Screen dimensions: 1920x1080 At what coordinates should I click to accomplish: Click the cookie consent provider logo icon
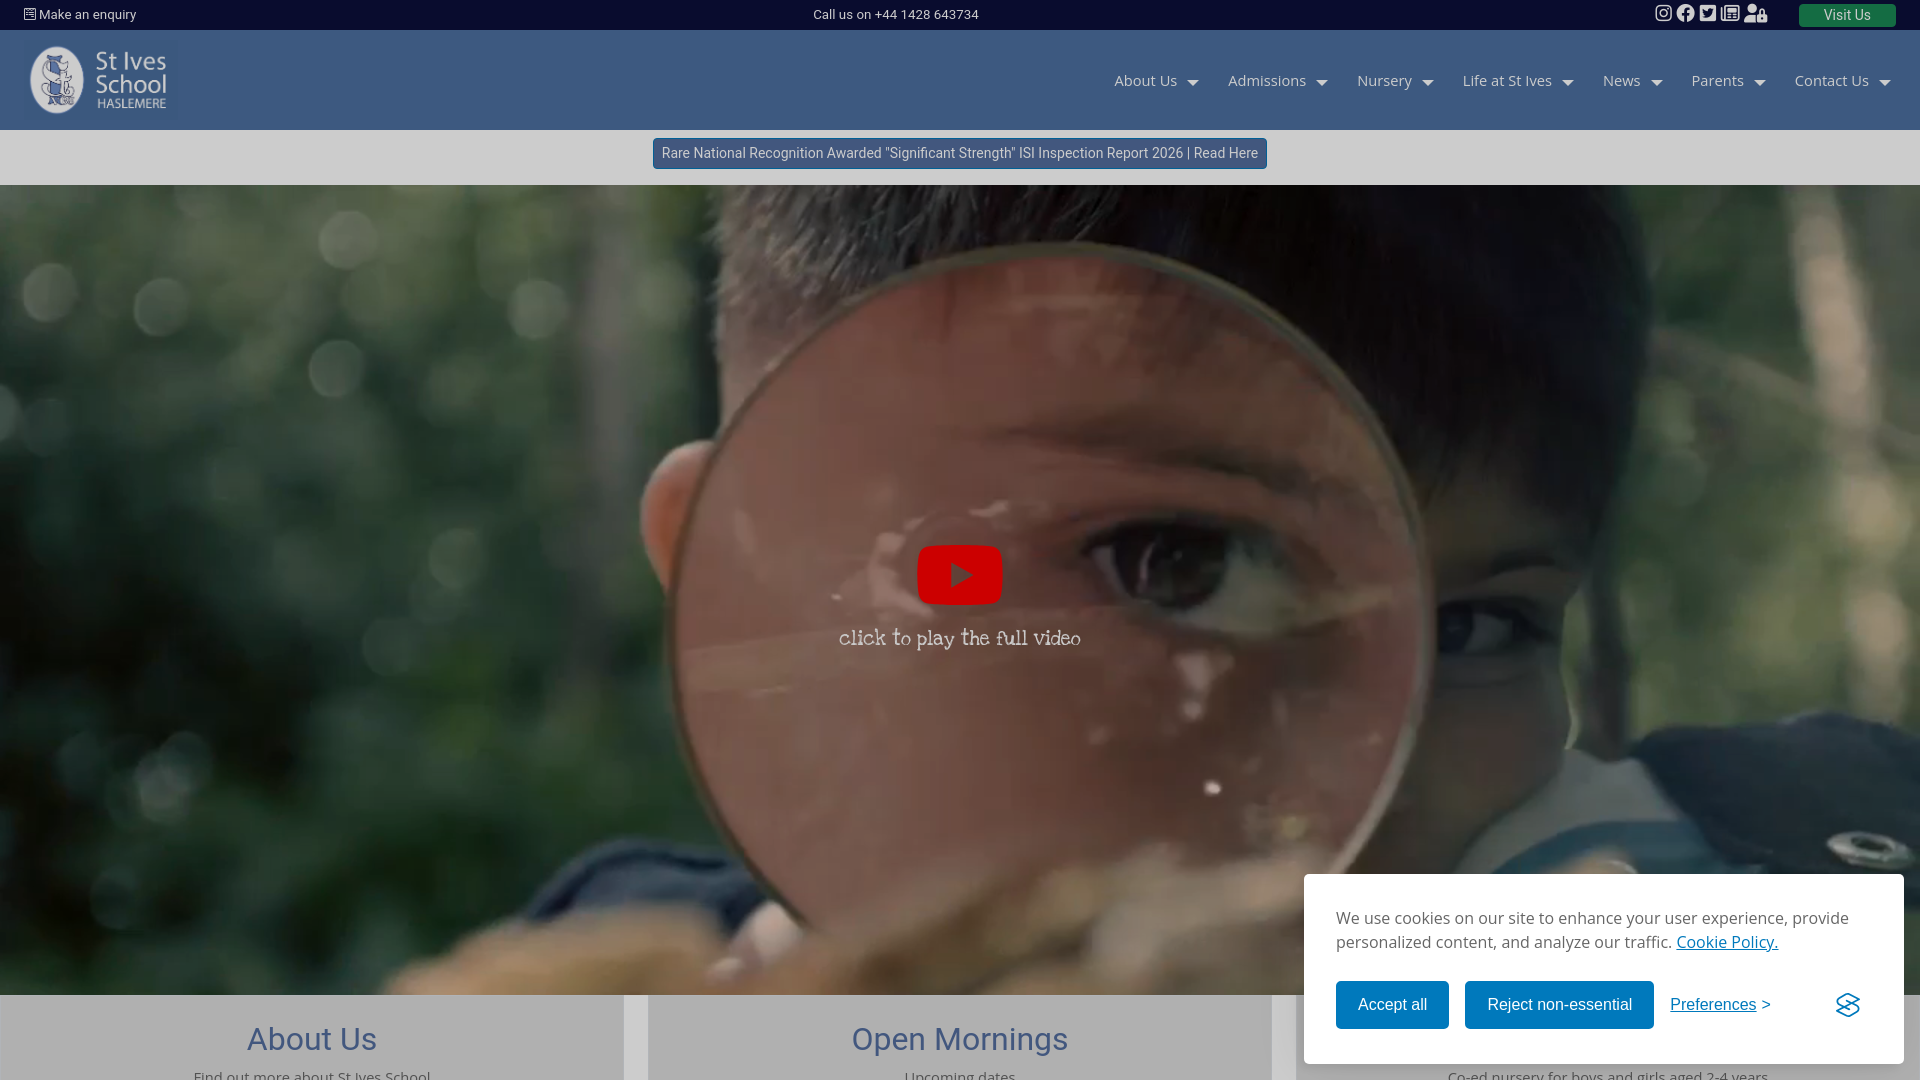coord(1848,1005)
